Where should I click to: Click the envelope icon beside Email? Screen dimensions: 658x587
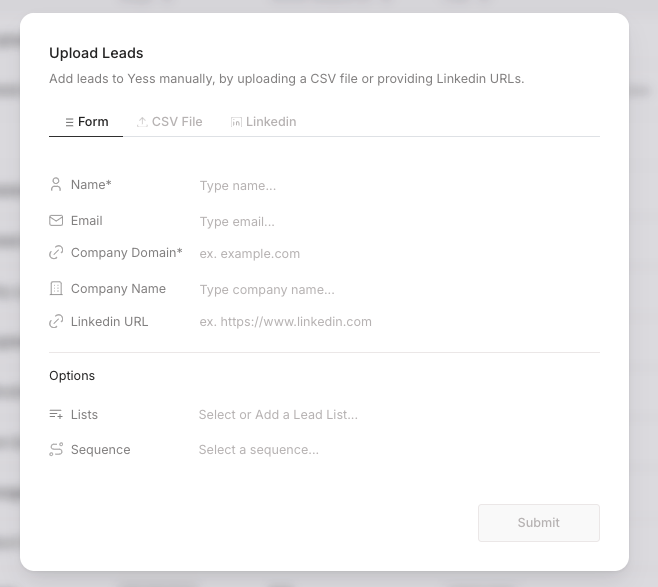tap(56, 221)
